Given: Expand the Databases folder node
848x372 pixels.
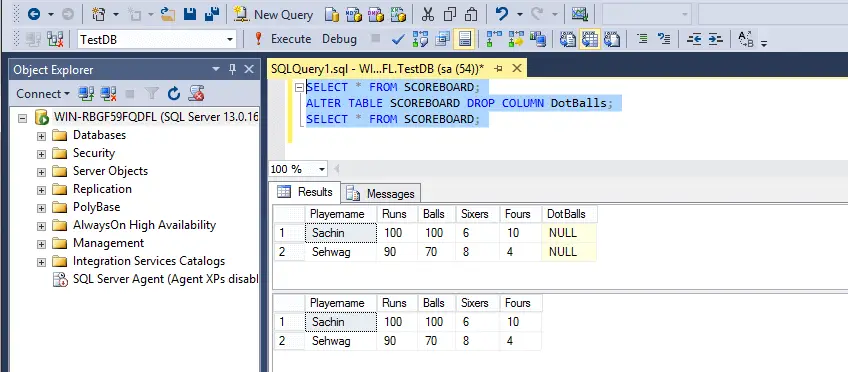Looking at the screenshot, I should point(41,135).
